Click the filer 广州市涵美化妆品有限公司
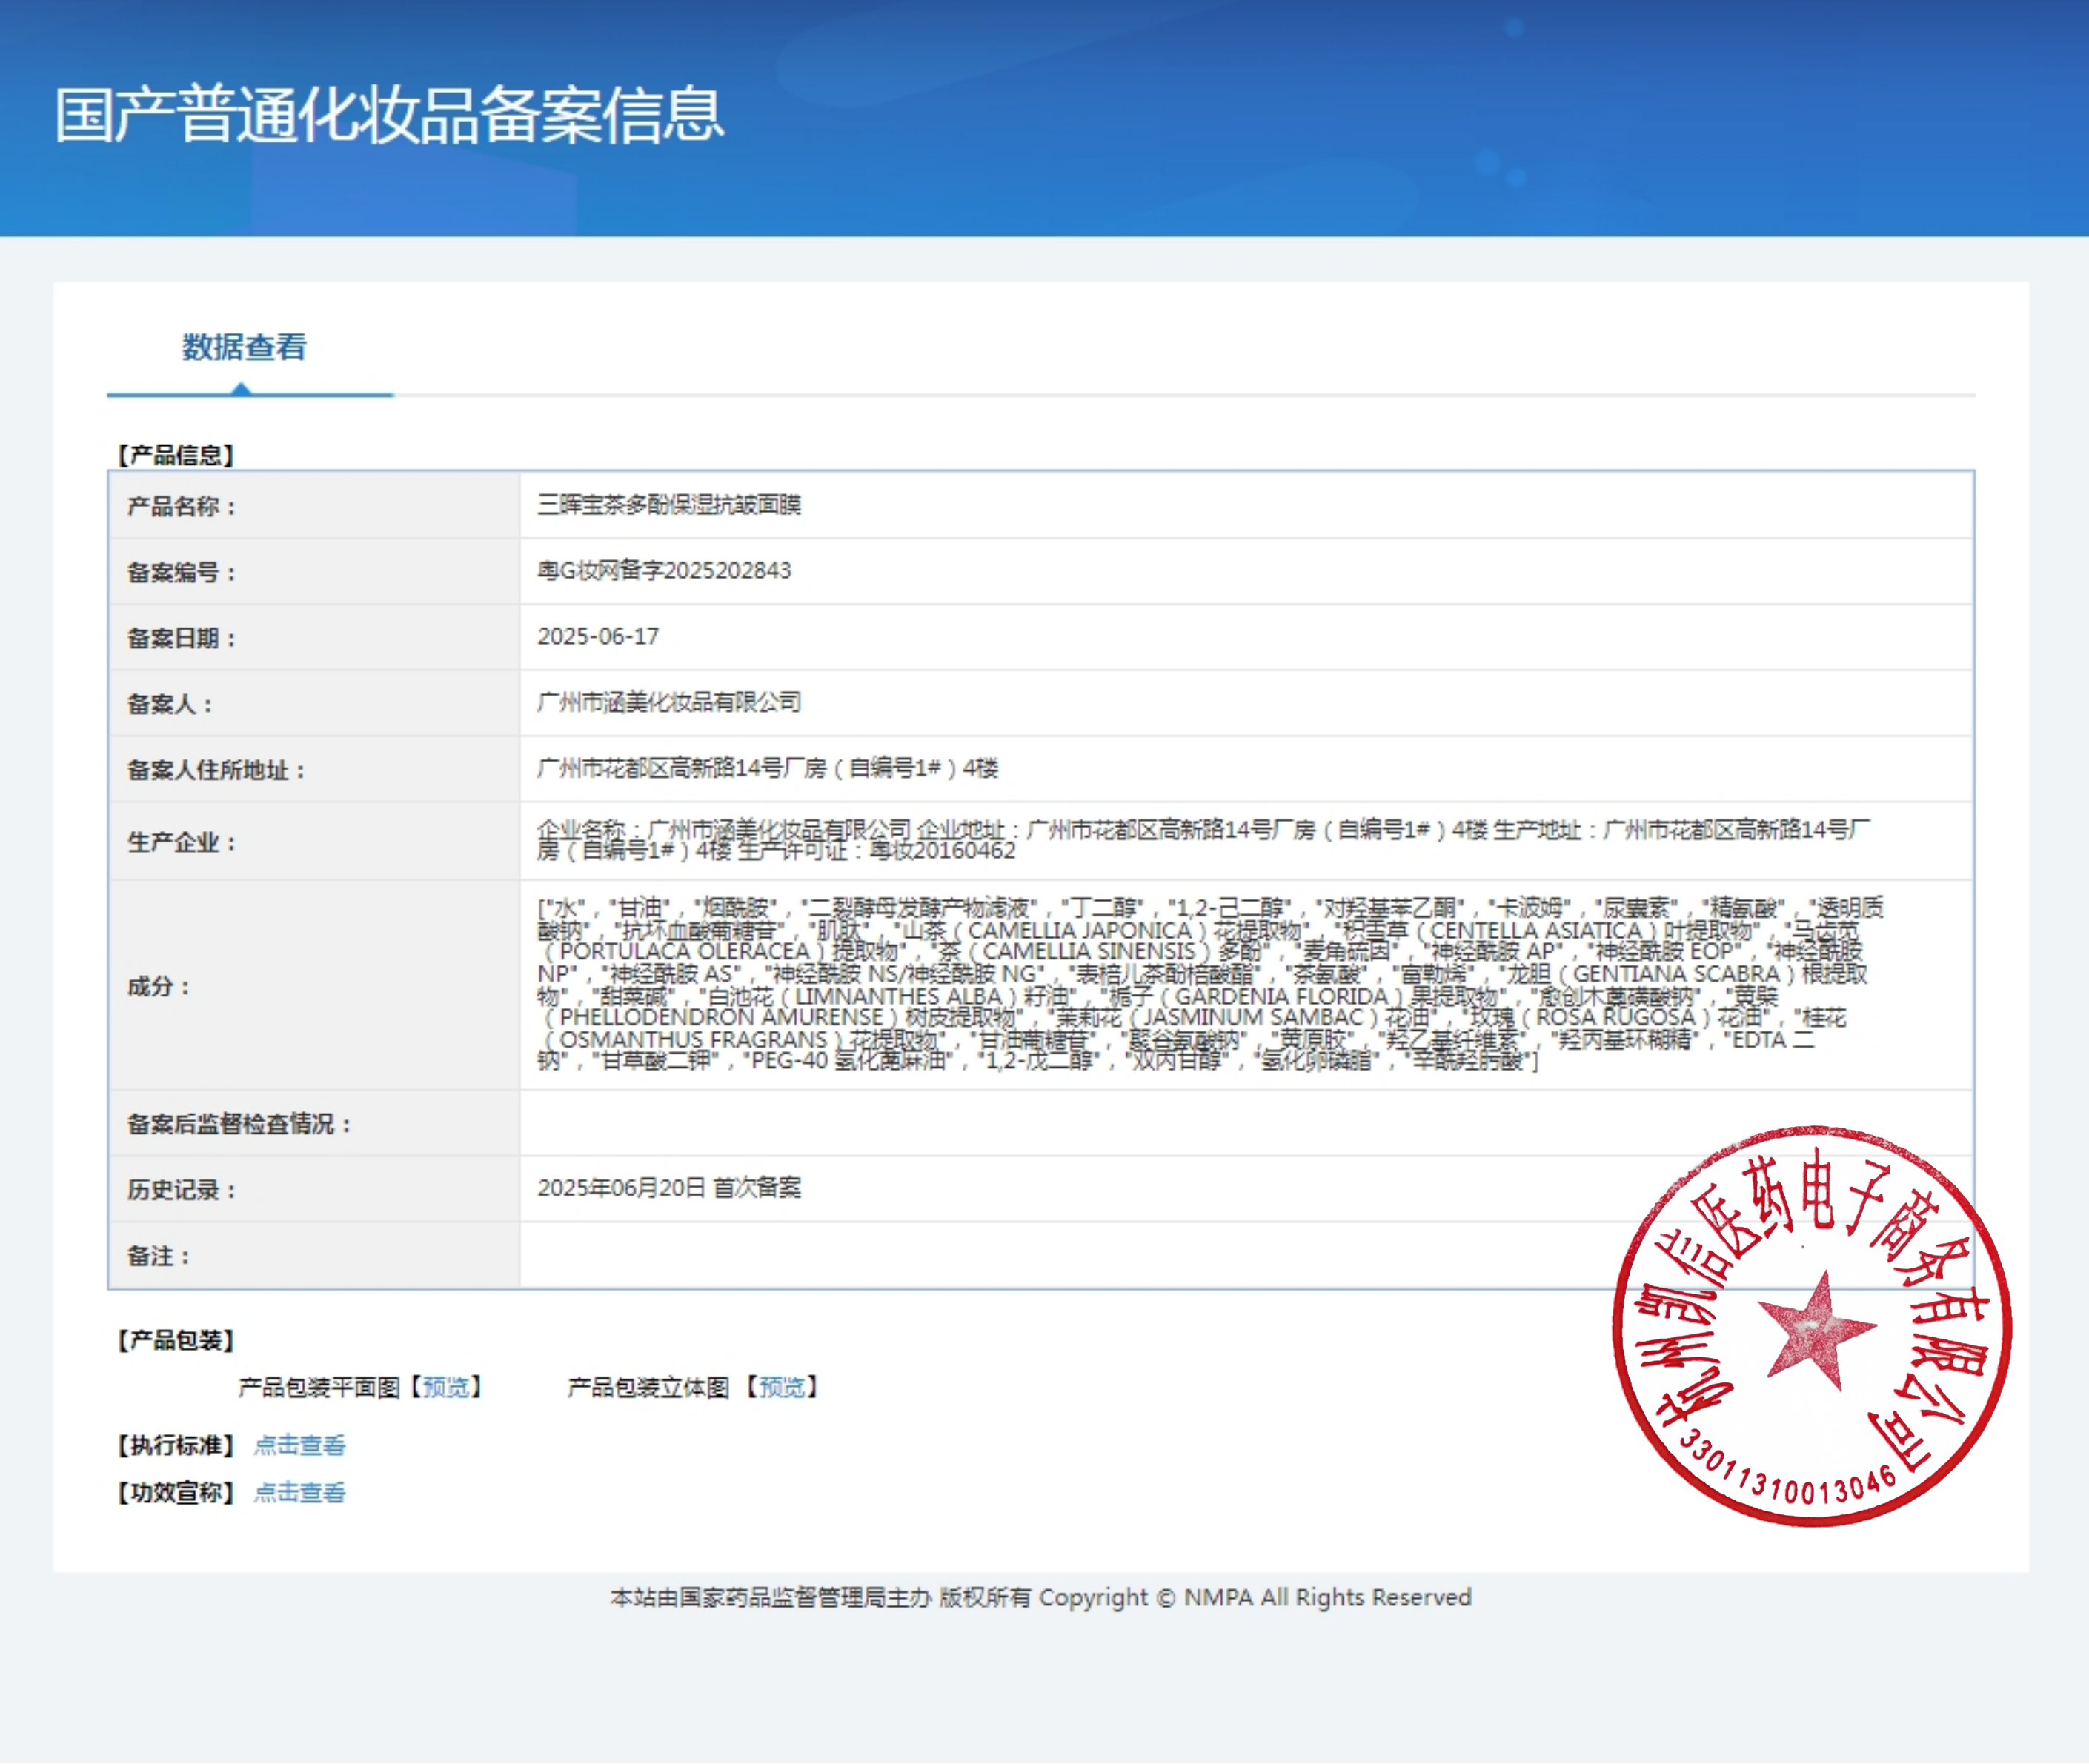Image resolution: width=2089 pixels, height=1764 pixels. pos(668,703)
